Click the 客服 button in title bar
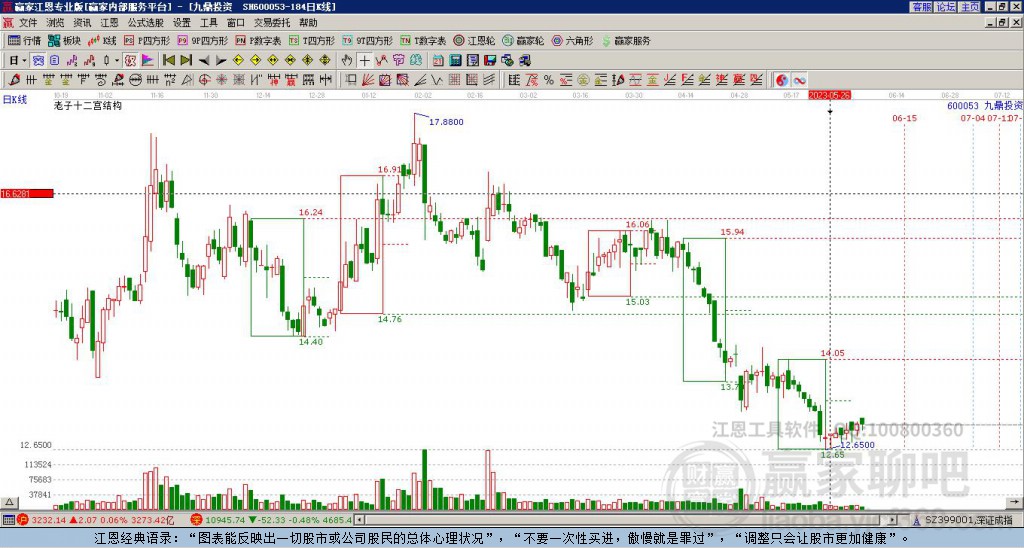 click(x=921, y=7)
